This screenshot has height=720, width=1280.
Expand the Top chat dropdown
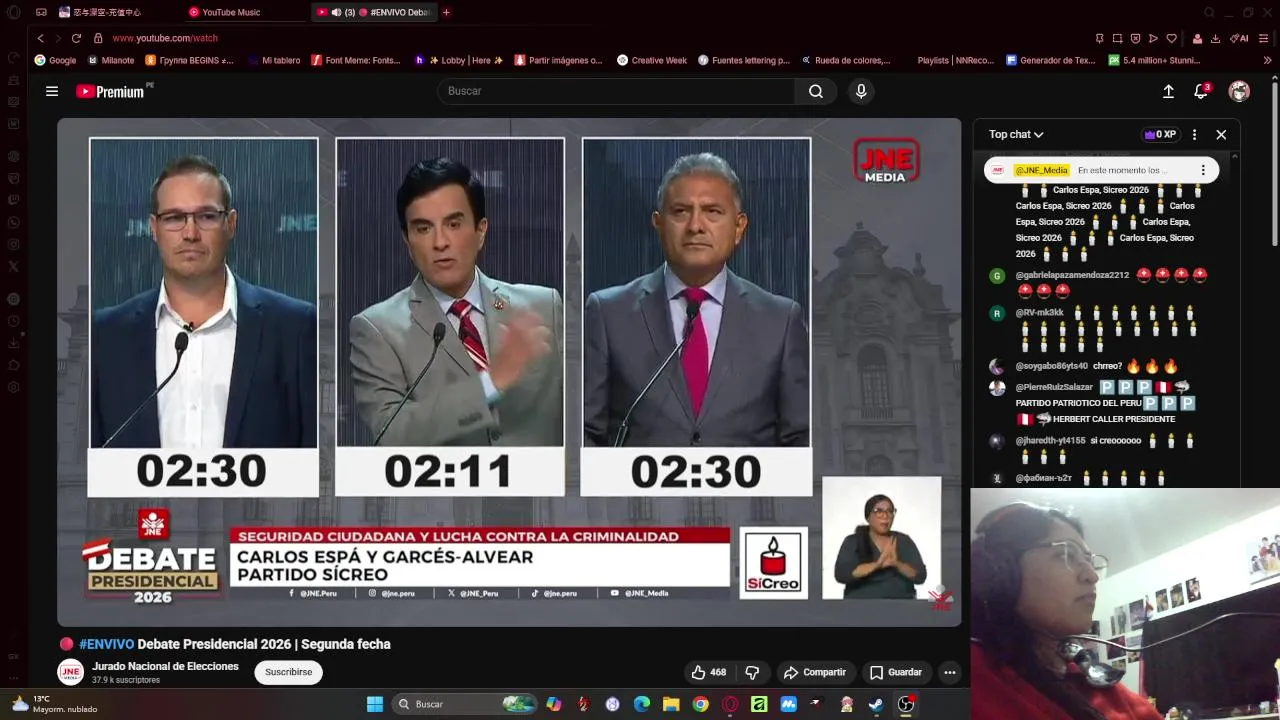coord(1016,134)
